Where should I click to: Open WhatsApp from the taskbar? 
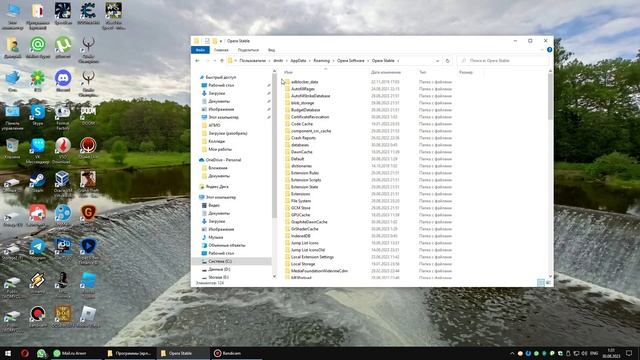[x=41, y=353]
